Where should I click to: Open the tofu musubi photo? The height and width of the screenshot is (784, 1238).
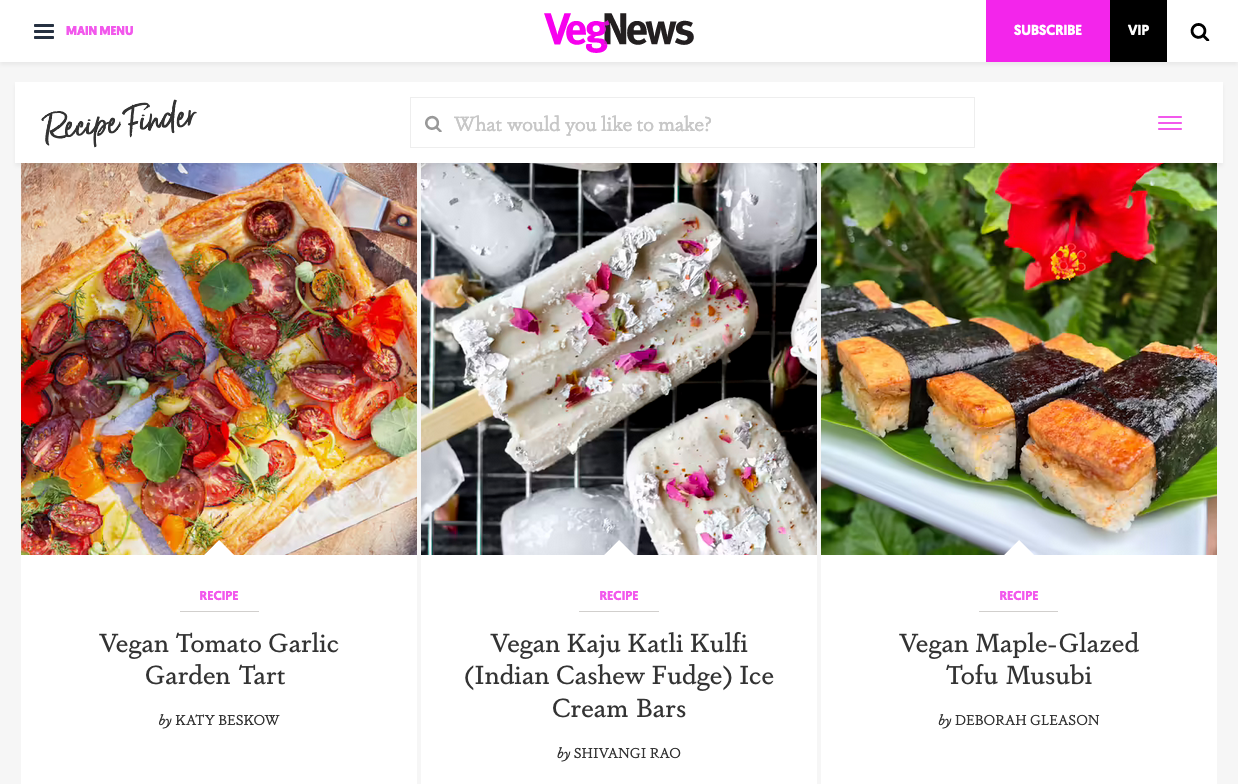pyautogui.click(x=1019, y=359)
